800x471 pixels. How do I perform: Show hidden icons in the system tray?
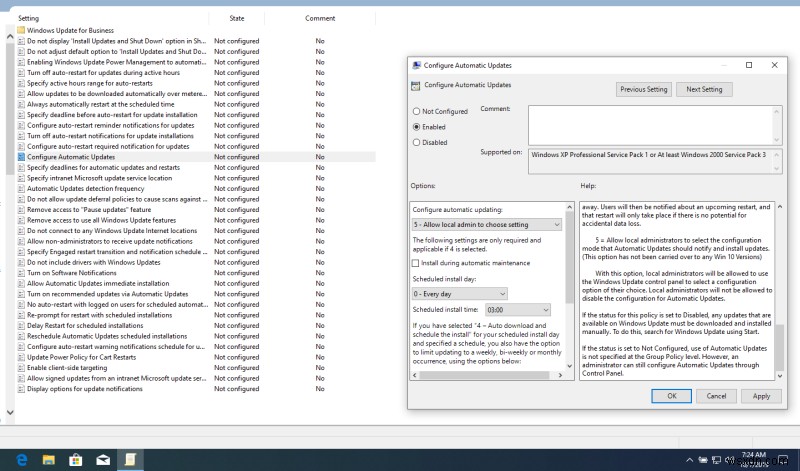689,460
